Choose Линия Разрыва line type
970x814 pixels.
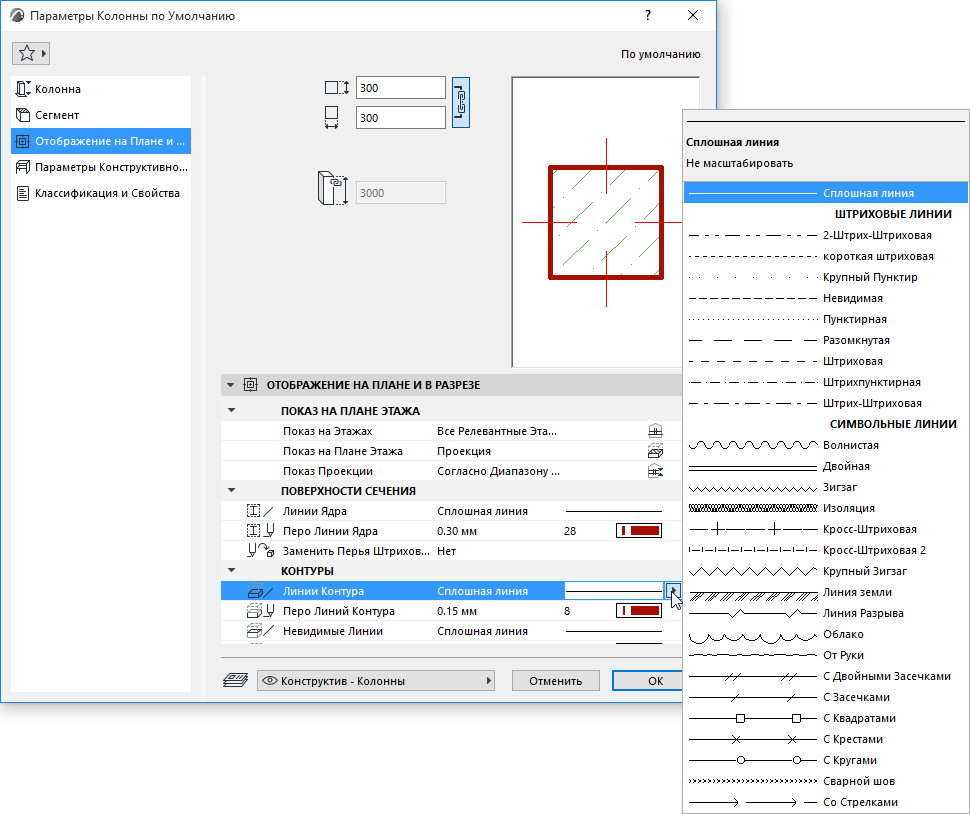[826, 614]
